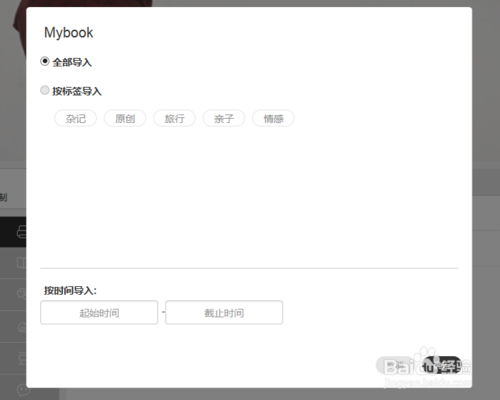Click the sidebar monitor icon
500x400 pixels.
click(x=21, y=358)
